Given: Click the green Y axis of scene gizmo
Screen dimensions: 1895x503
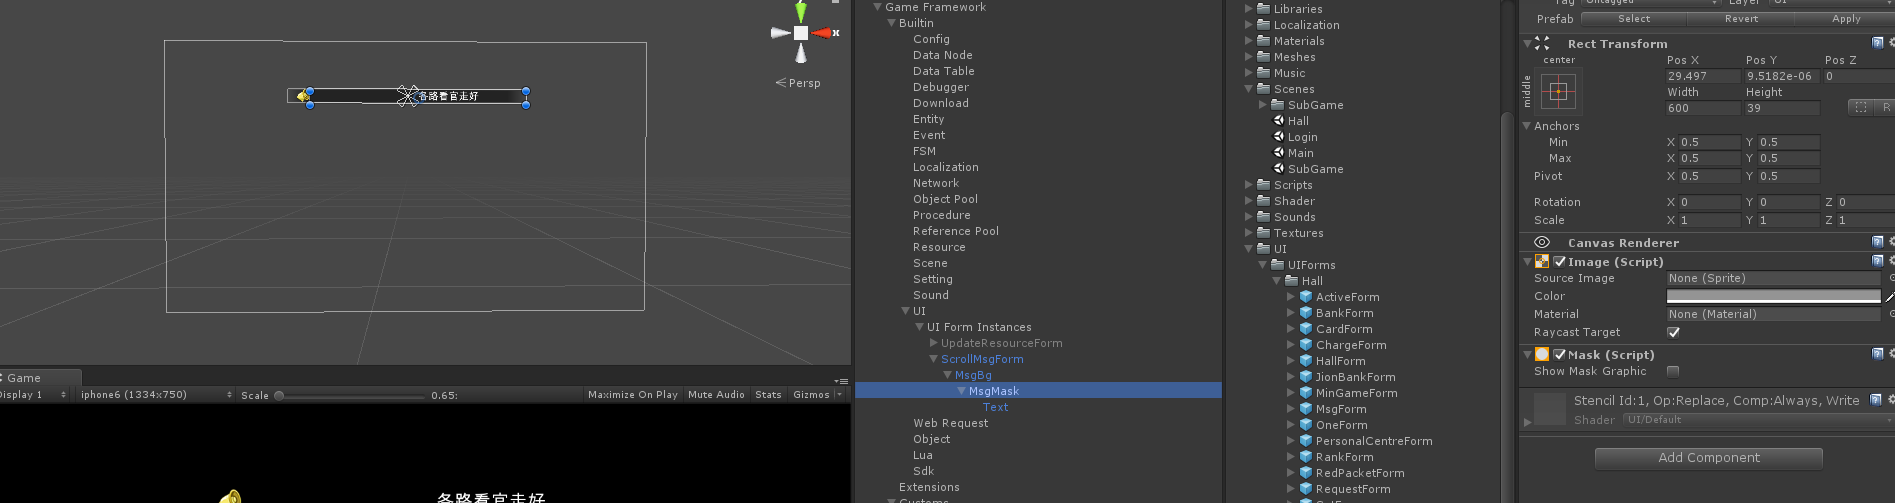Looking at the screenshot, I should (801, 12).
